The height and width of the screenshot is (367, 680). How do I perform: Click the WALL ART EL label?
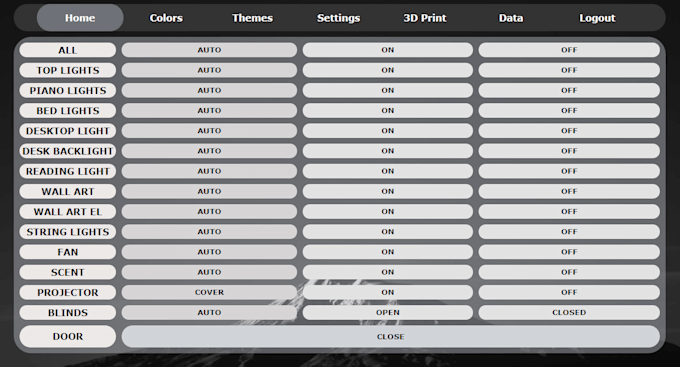[x=68, y=211]
